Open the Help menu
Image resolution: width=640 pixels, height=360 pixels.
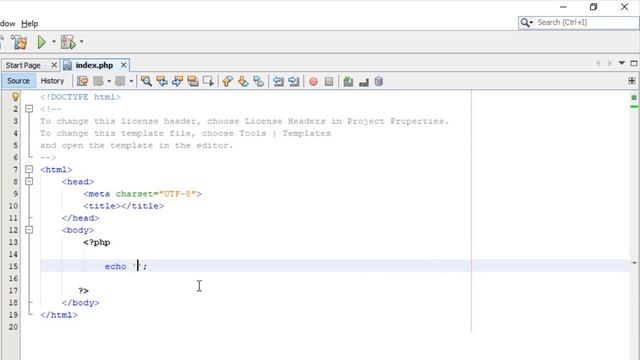[29, 24]
